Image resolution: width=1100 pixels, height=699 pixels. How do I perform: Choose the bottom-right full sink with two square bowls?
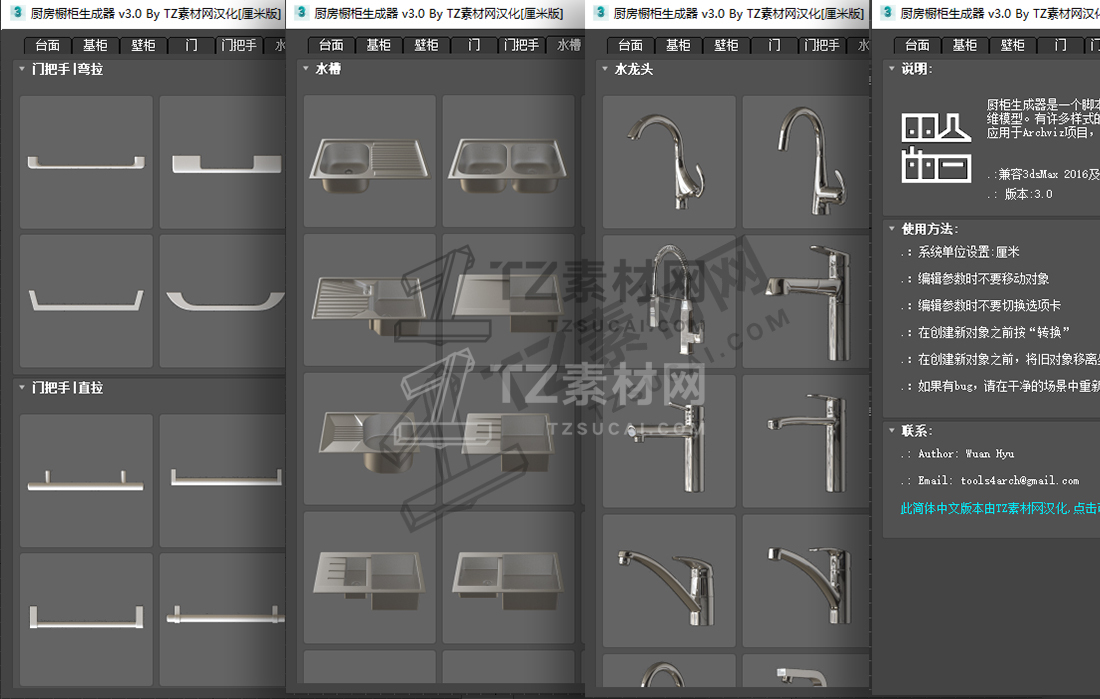tap(509, 578)
